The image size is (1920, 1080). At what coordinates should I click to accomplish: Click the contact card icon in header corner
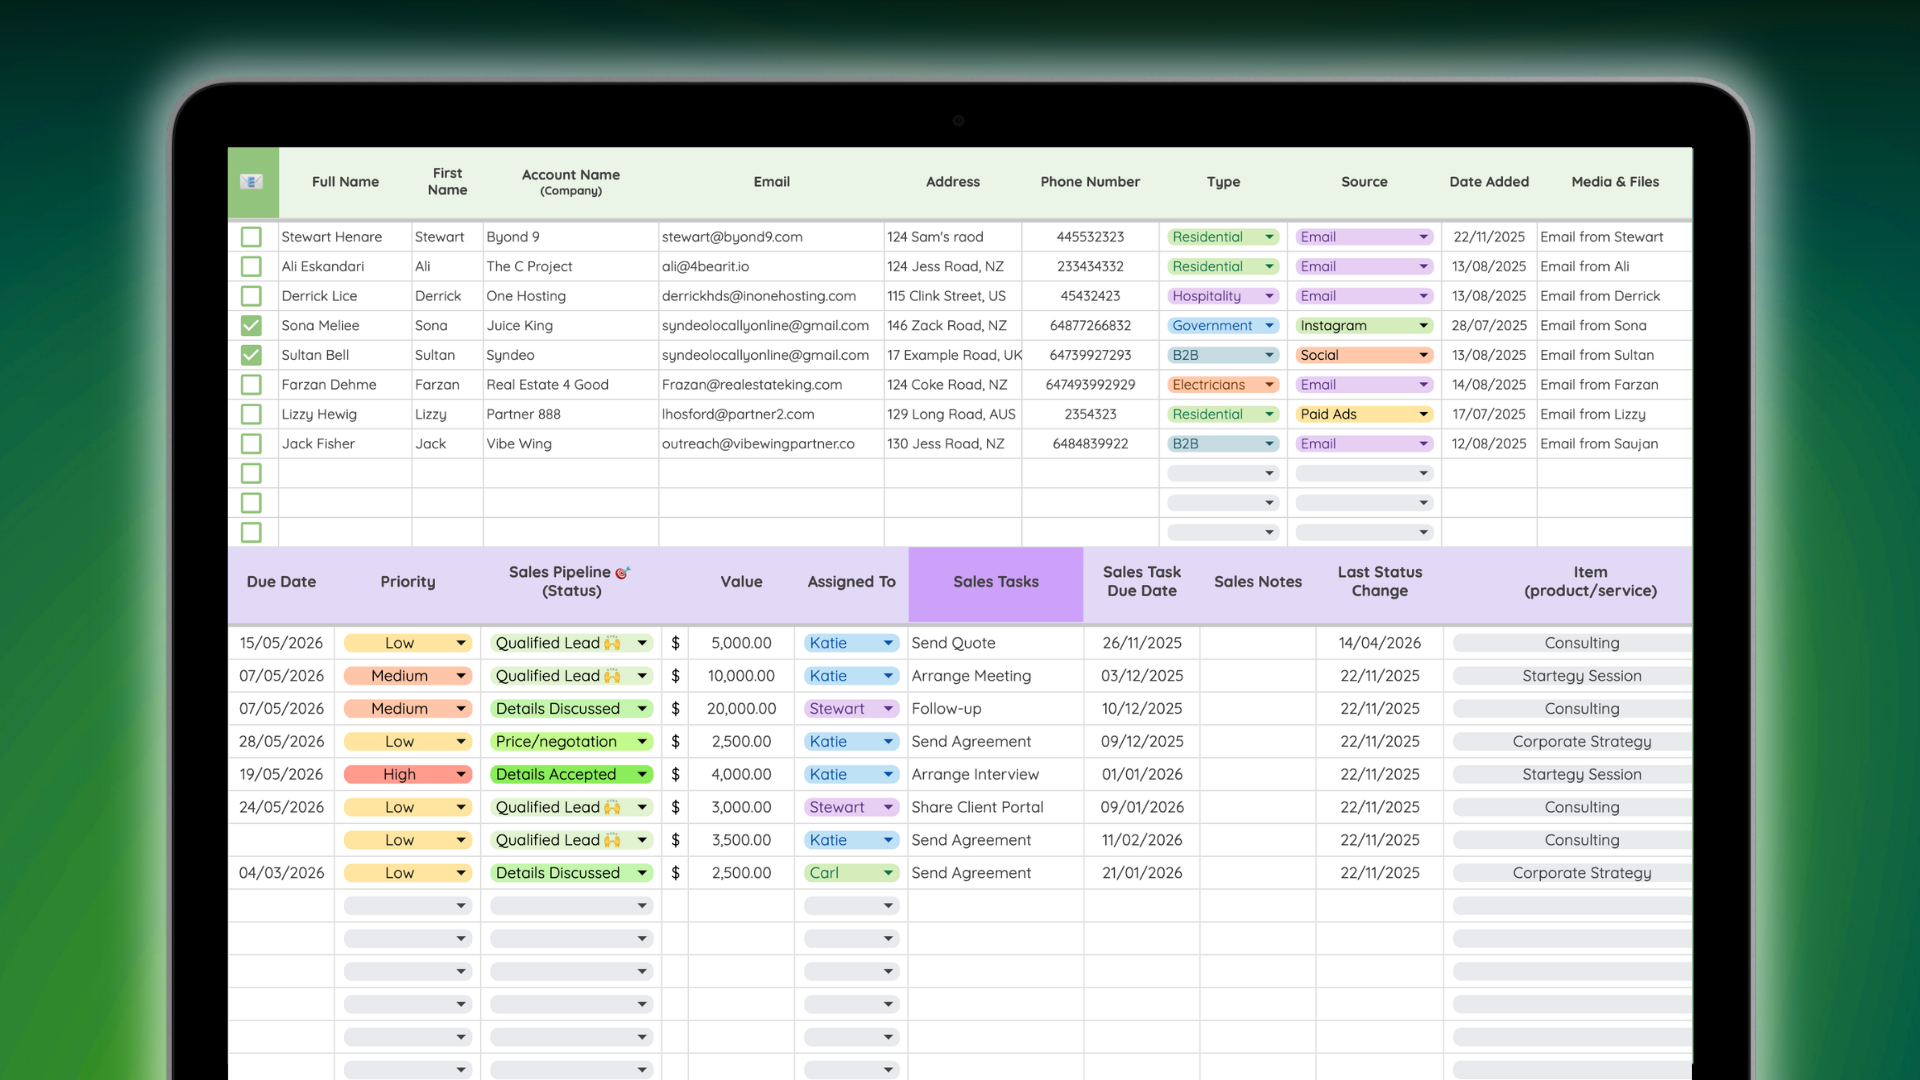click(251, 181)
